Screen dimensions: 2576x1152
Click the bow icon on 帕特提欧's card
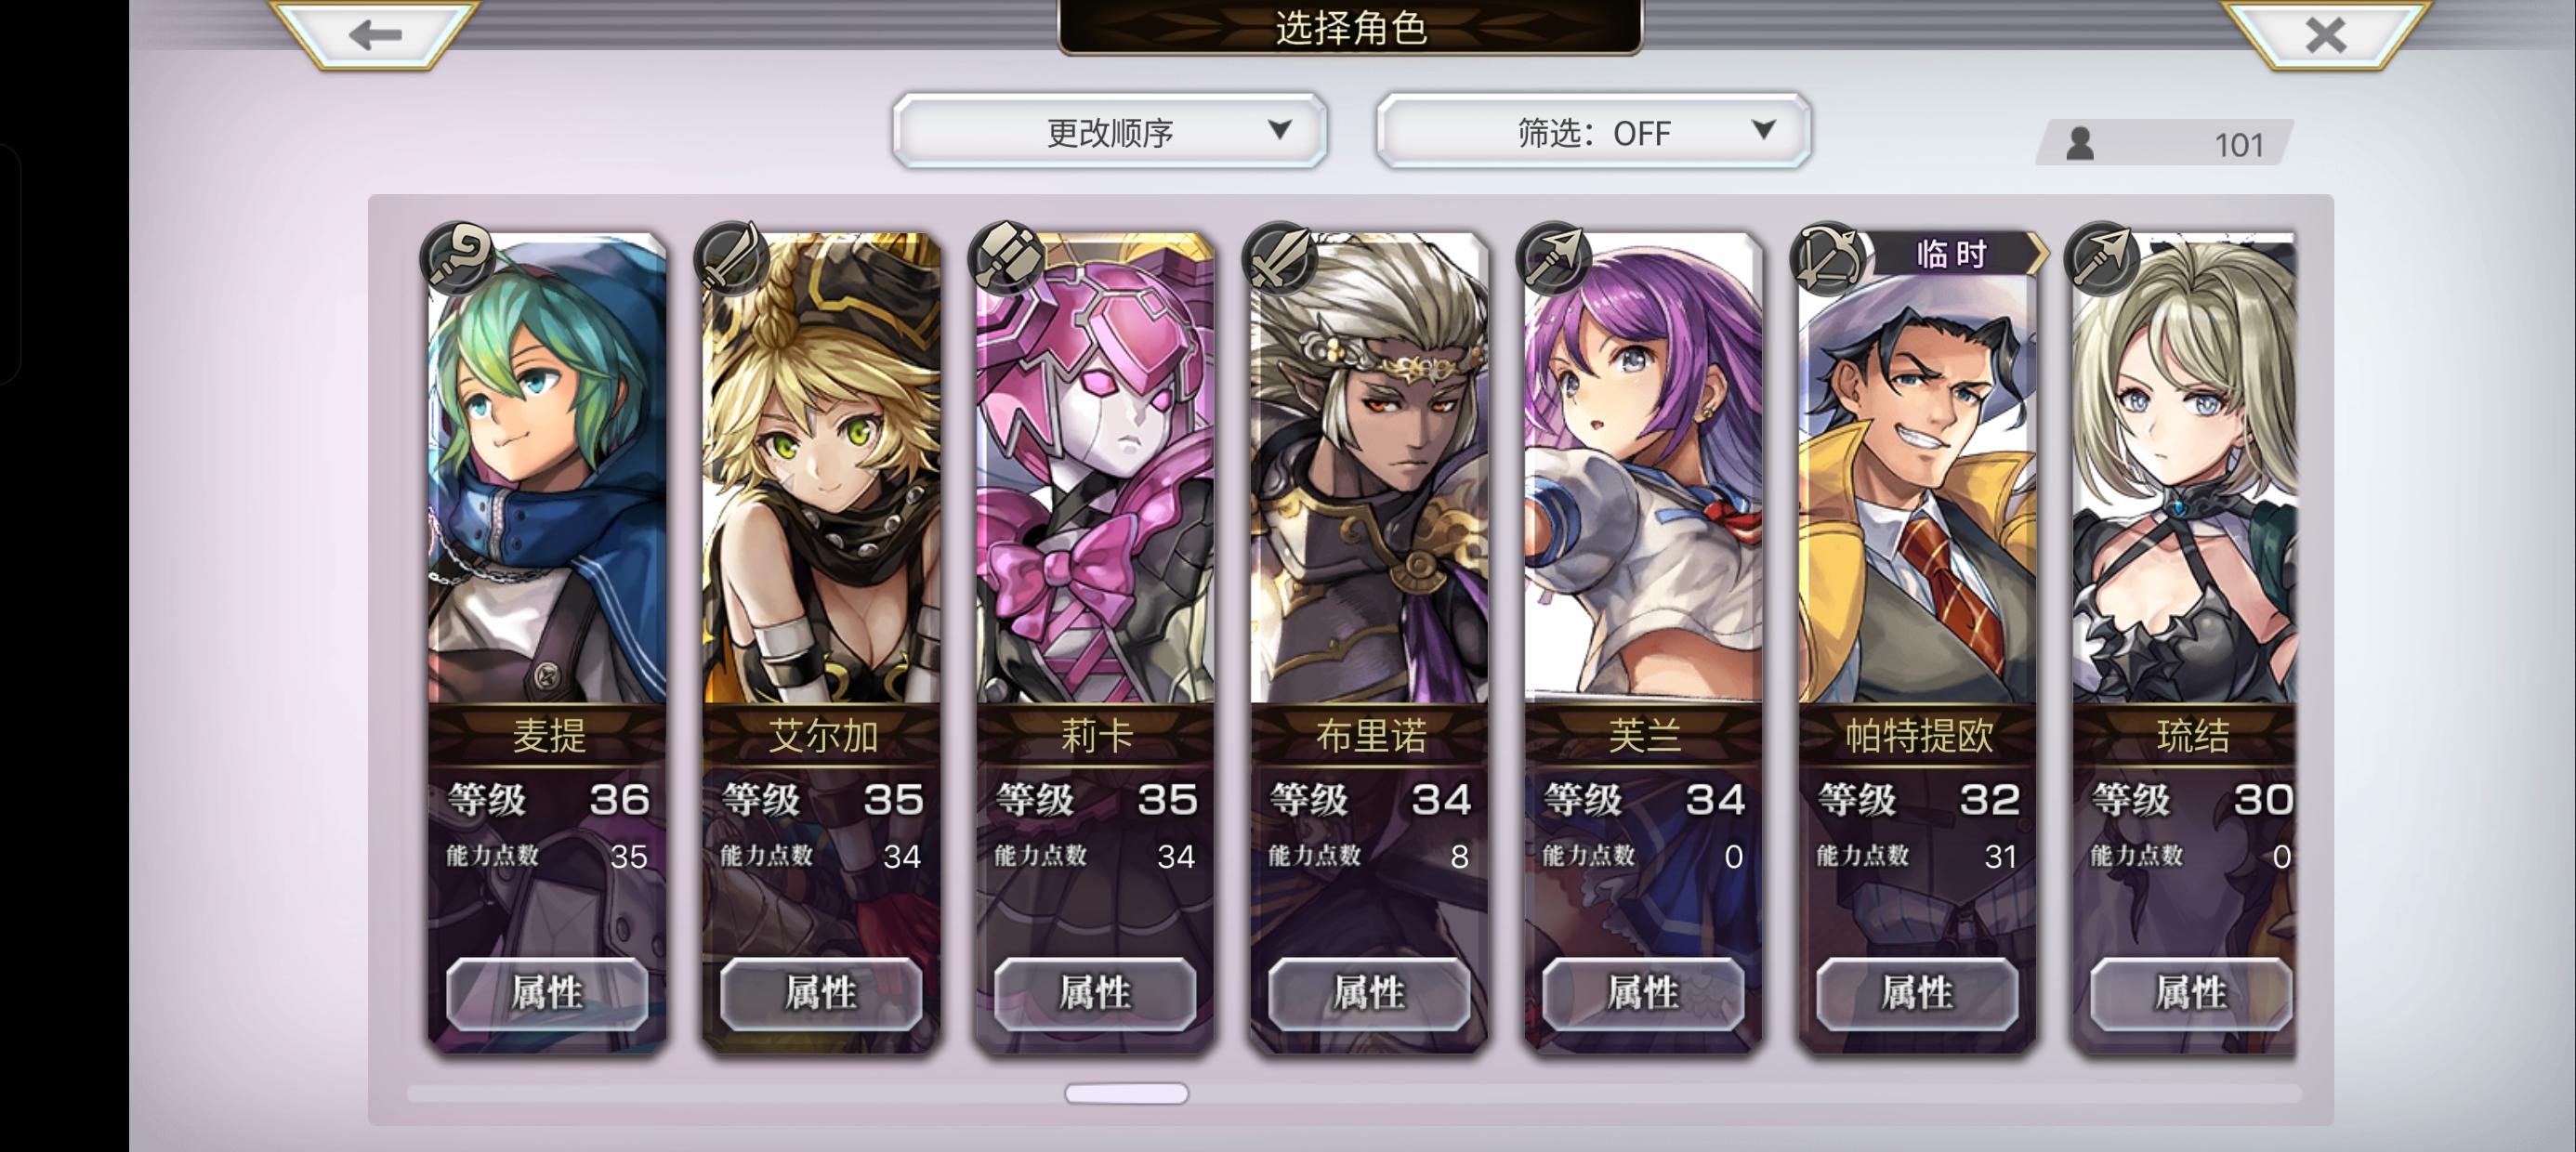[1828, 257]
